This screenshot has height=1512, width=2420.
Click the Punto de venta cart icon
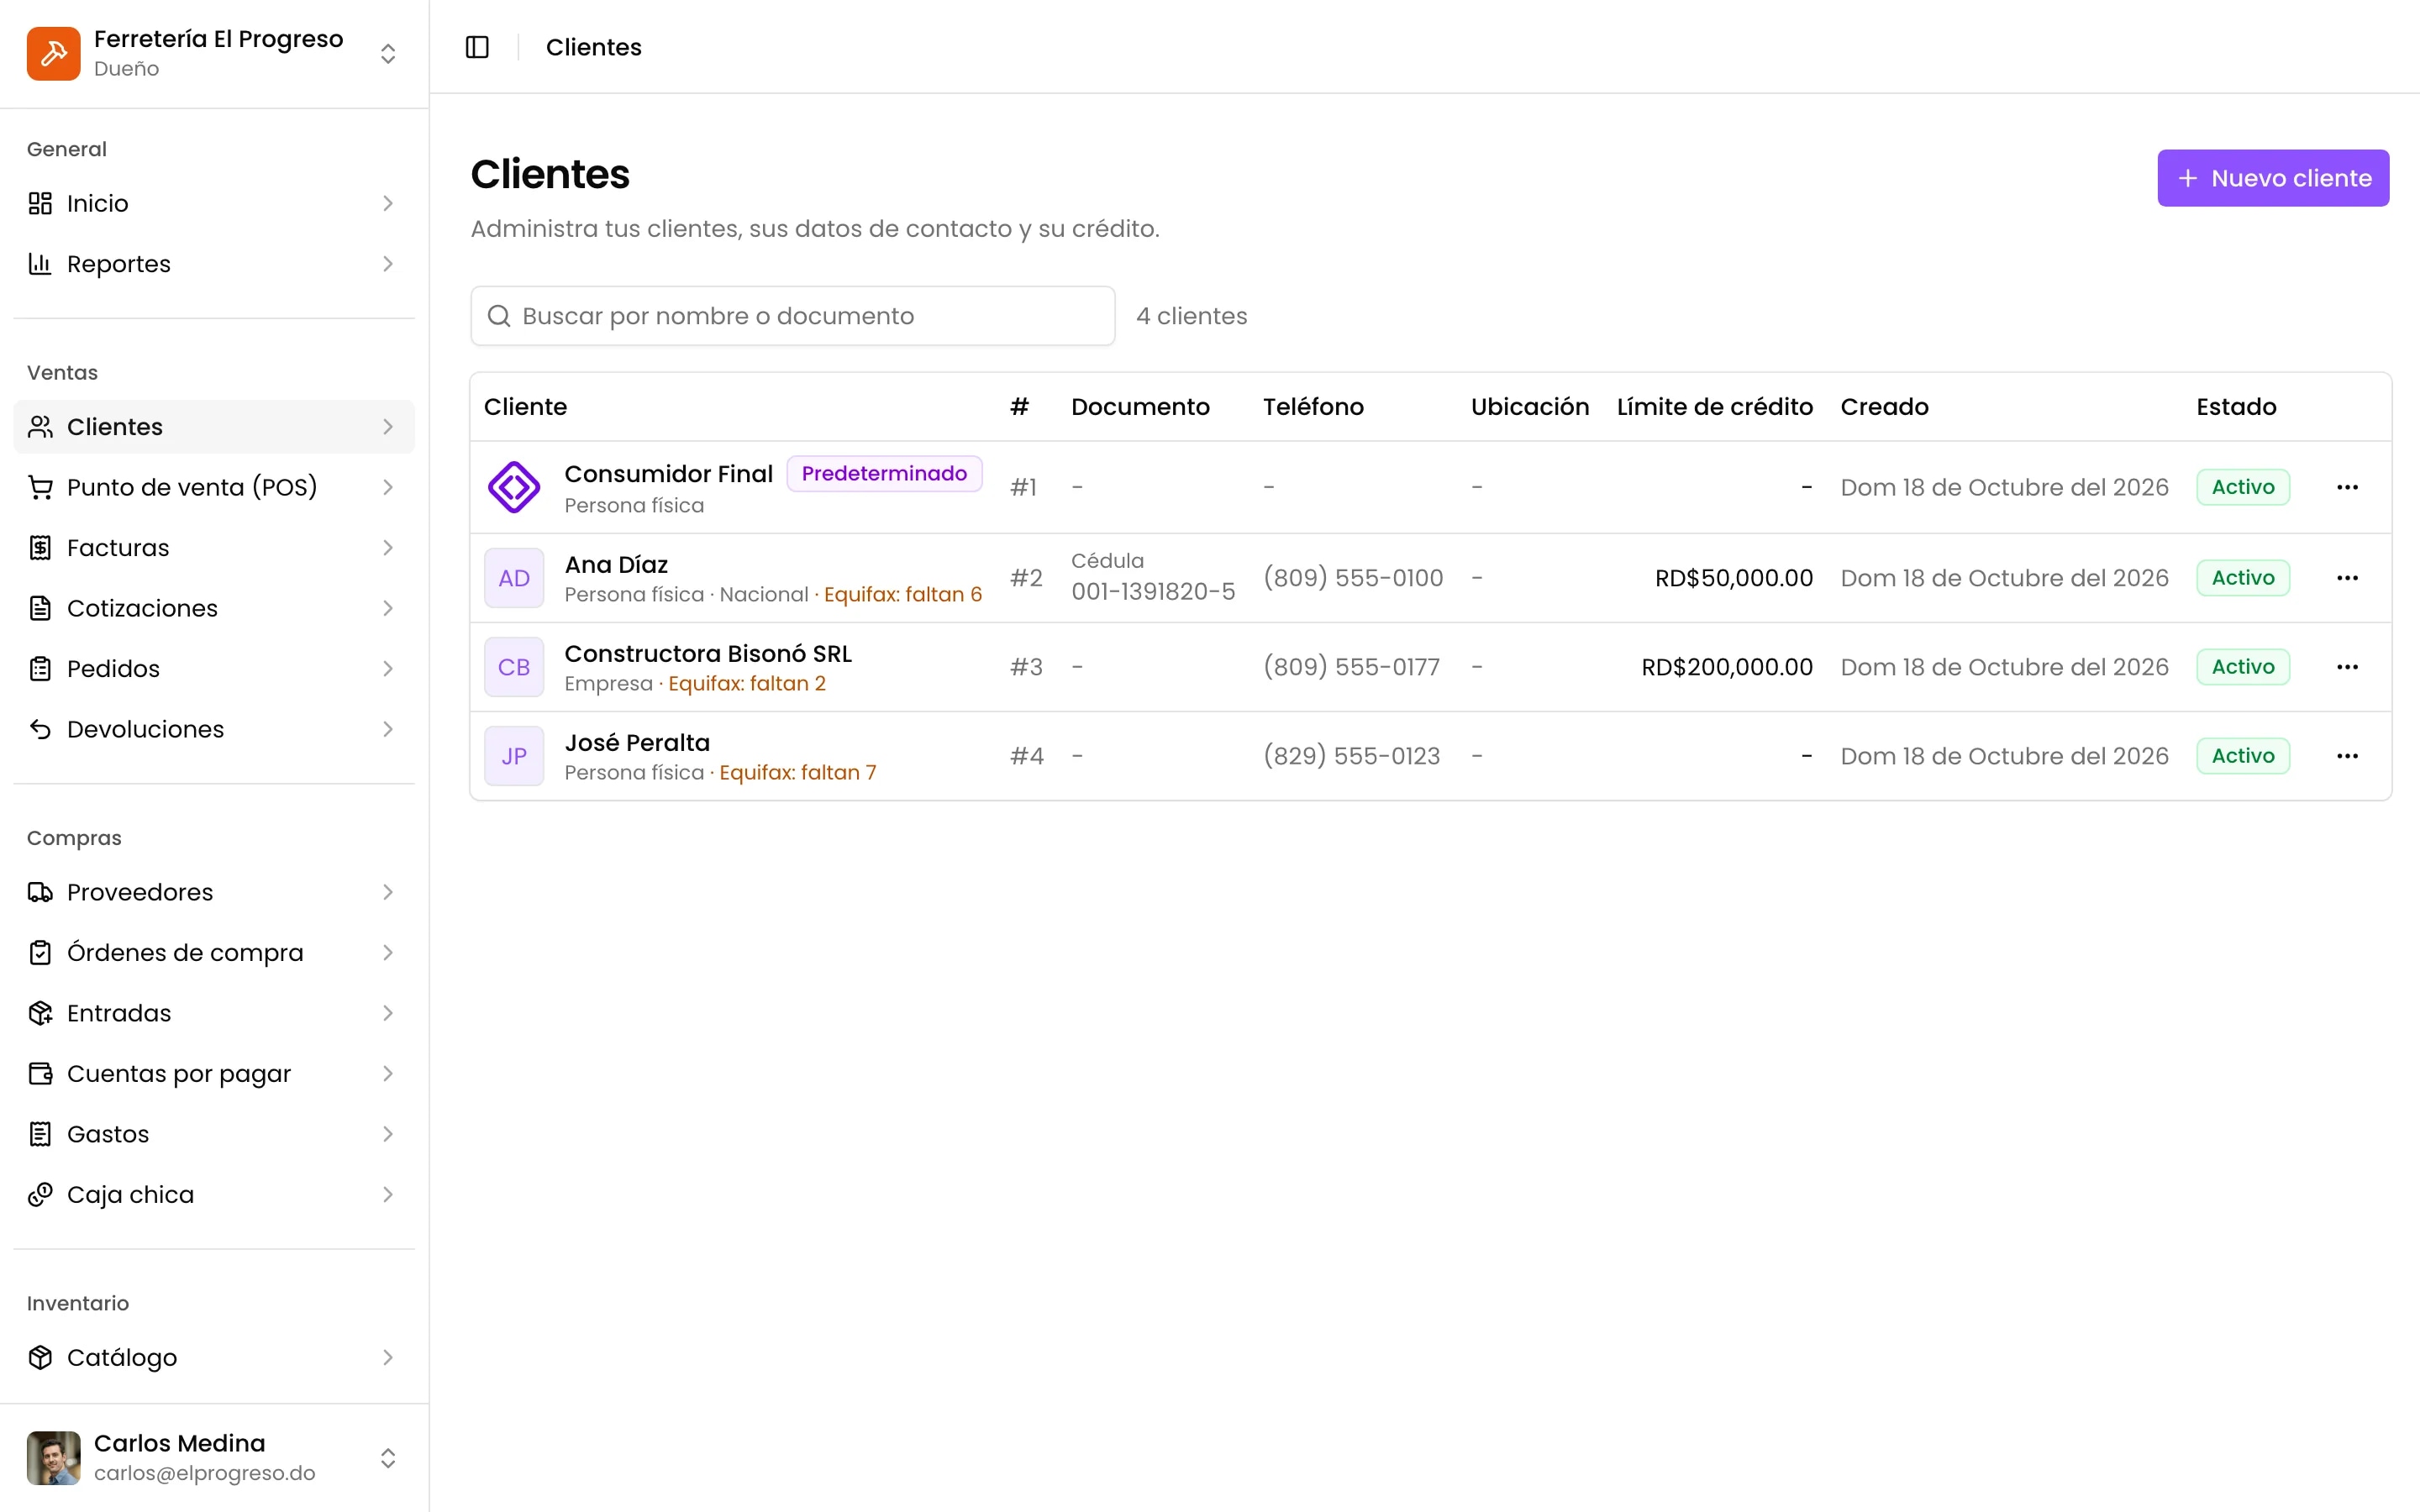click(x=40, y=487)
